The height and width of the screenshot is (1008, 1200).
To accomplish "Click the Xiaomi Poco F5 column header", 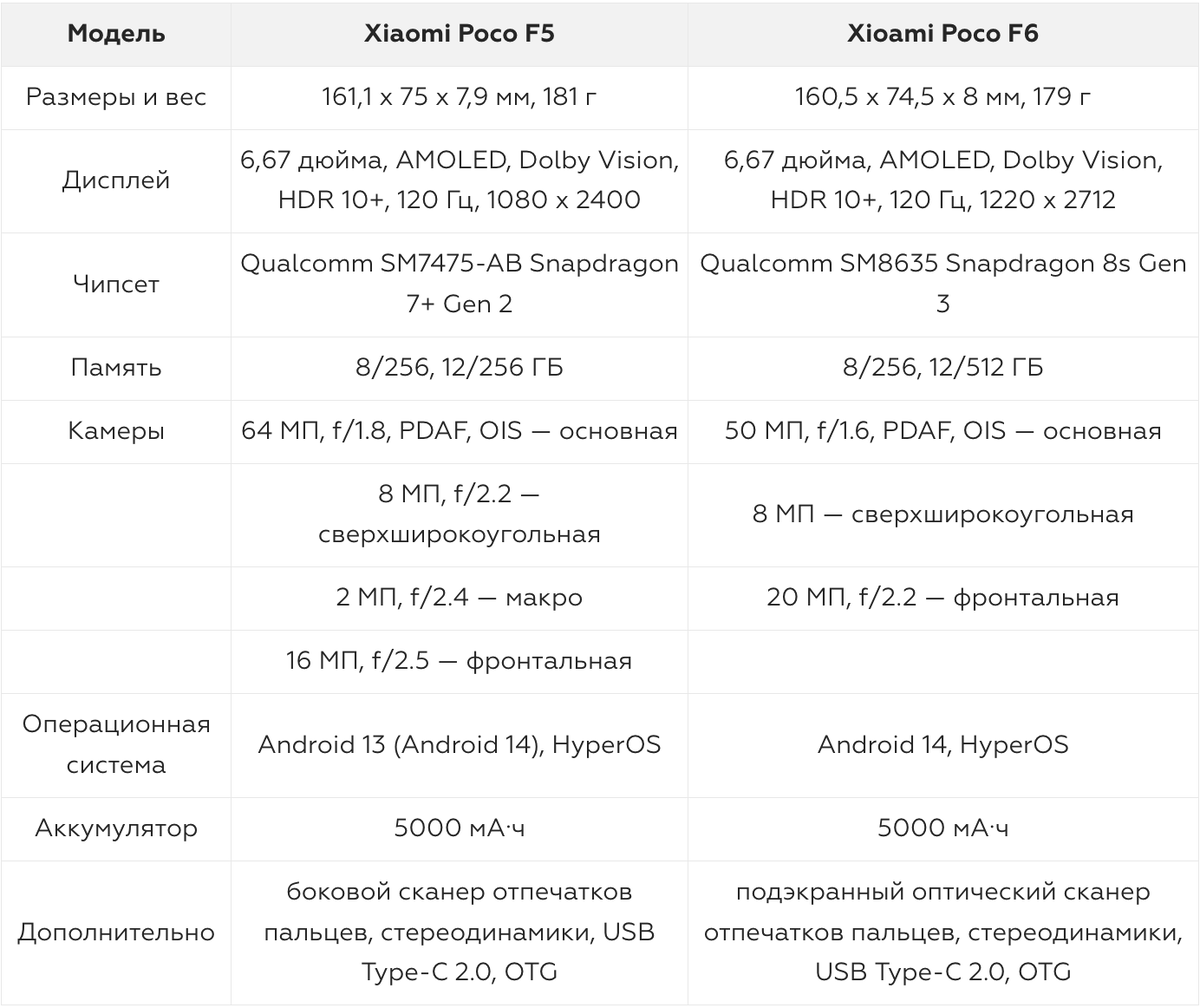I will click(459, 33).
